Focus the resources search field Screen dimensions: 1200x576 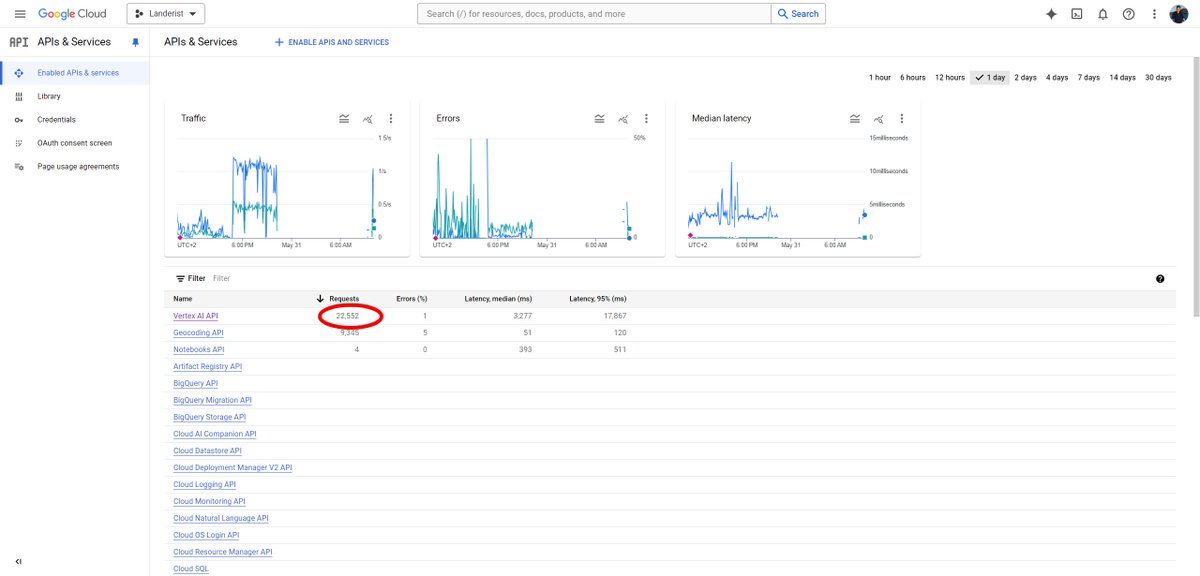(x=594, y=14)
